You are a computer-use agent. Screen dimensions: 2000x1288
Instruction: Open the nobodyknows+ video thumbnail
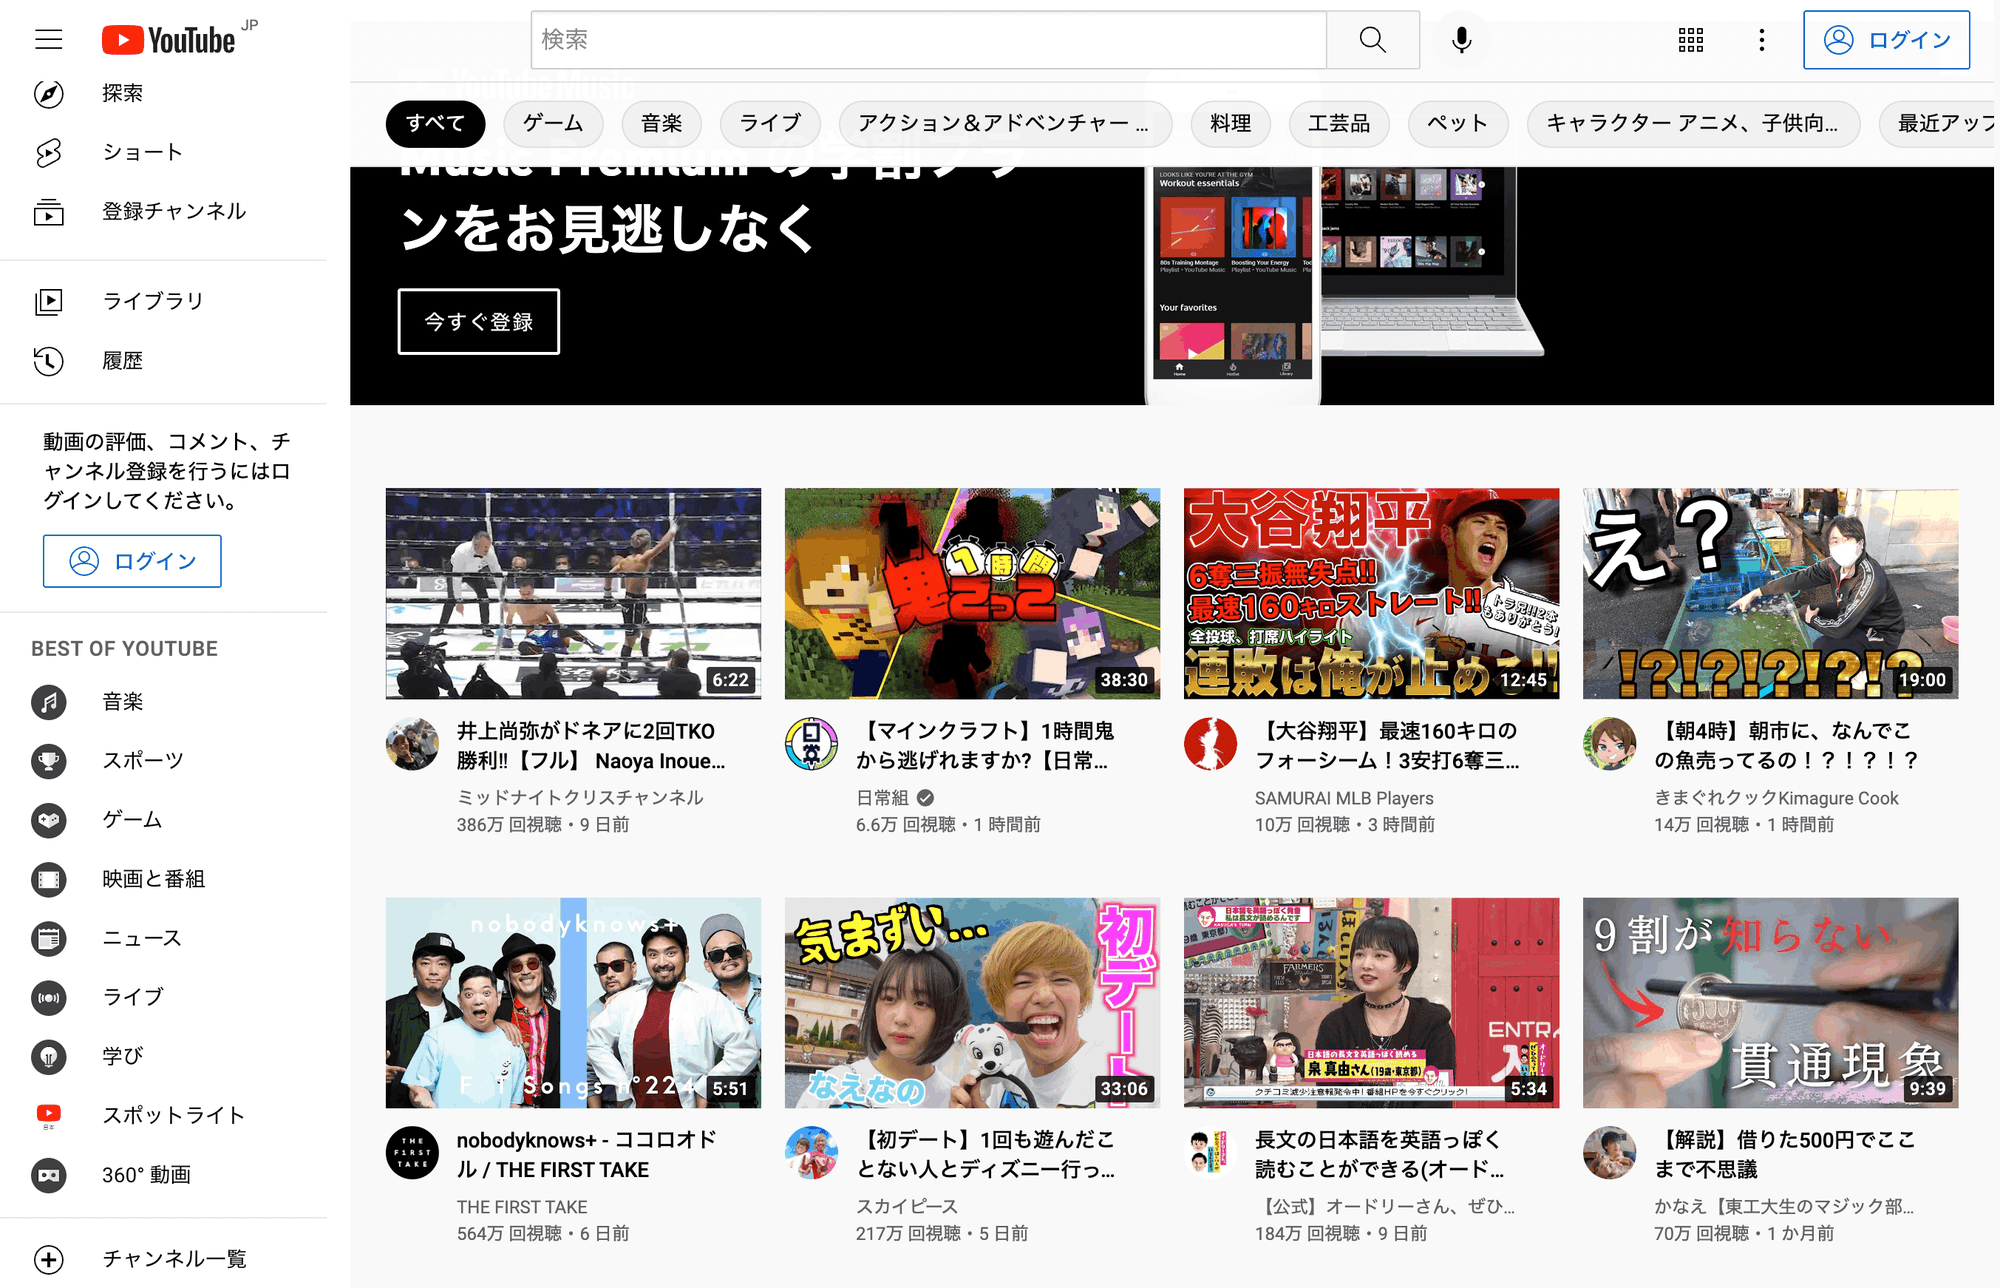coord(573,1002)
